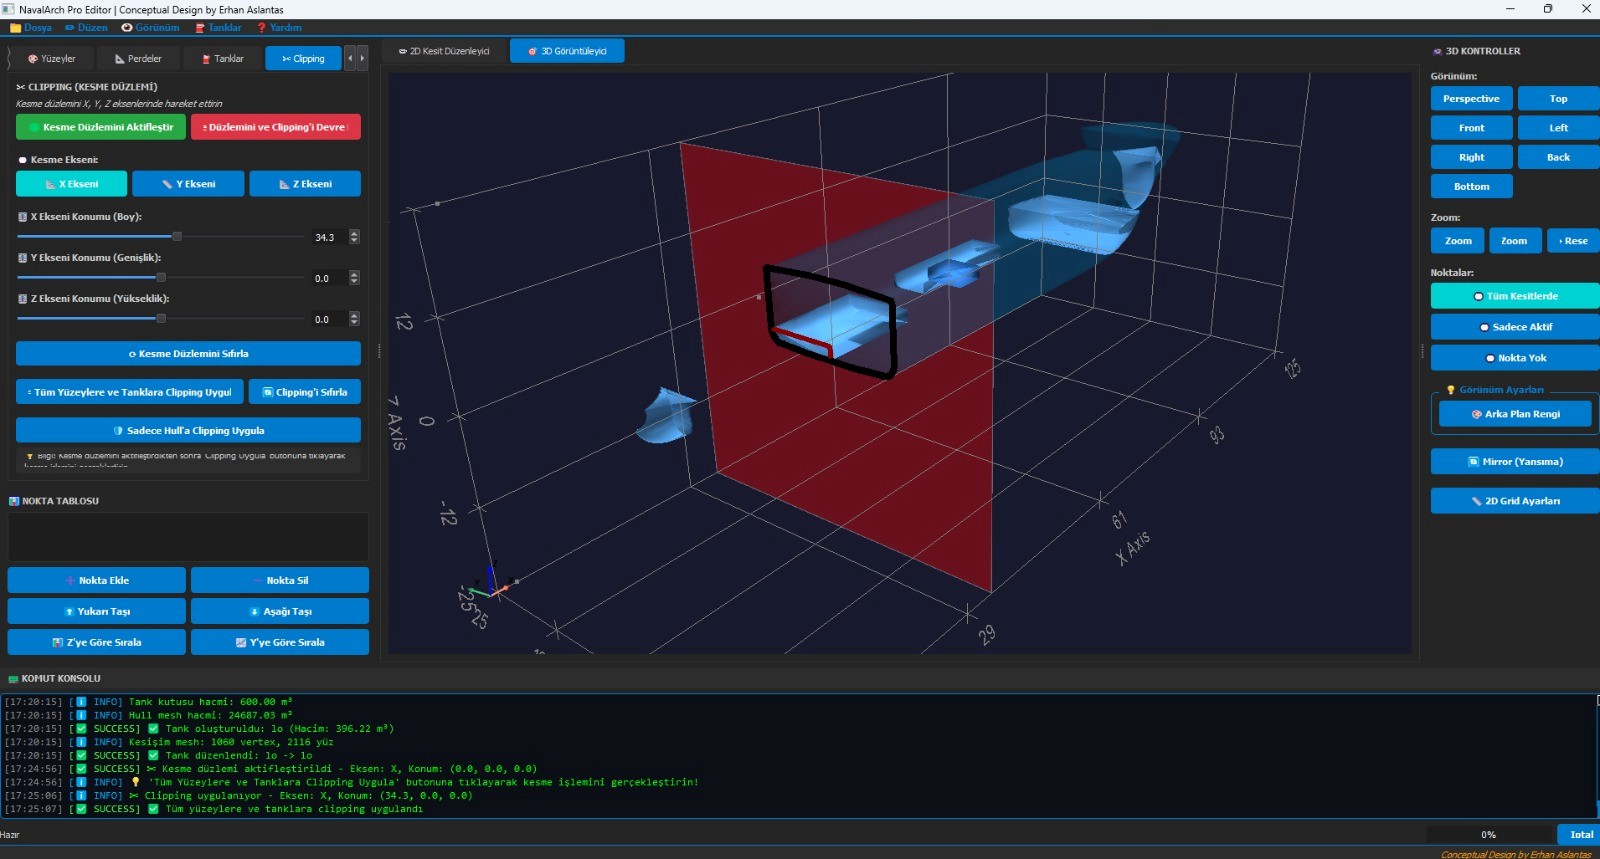Switch 3D view to Front
Viewport: 1600px width, 859px height.
point(1471,128)
